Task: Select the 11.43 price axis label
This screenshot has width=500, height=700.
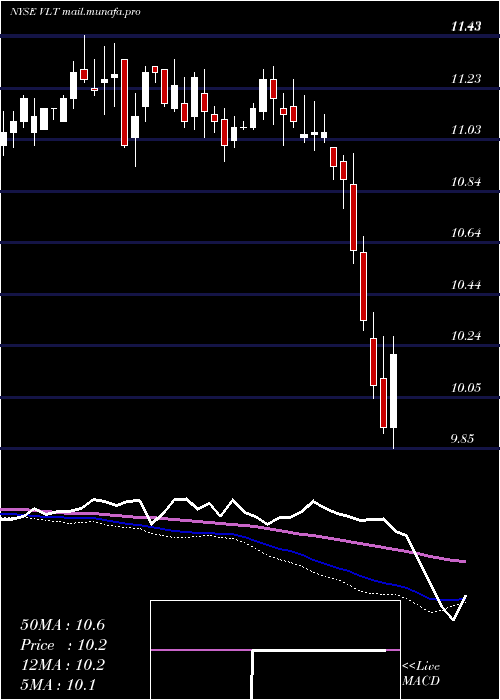Action: tap(466, 27)
